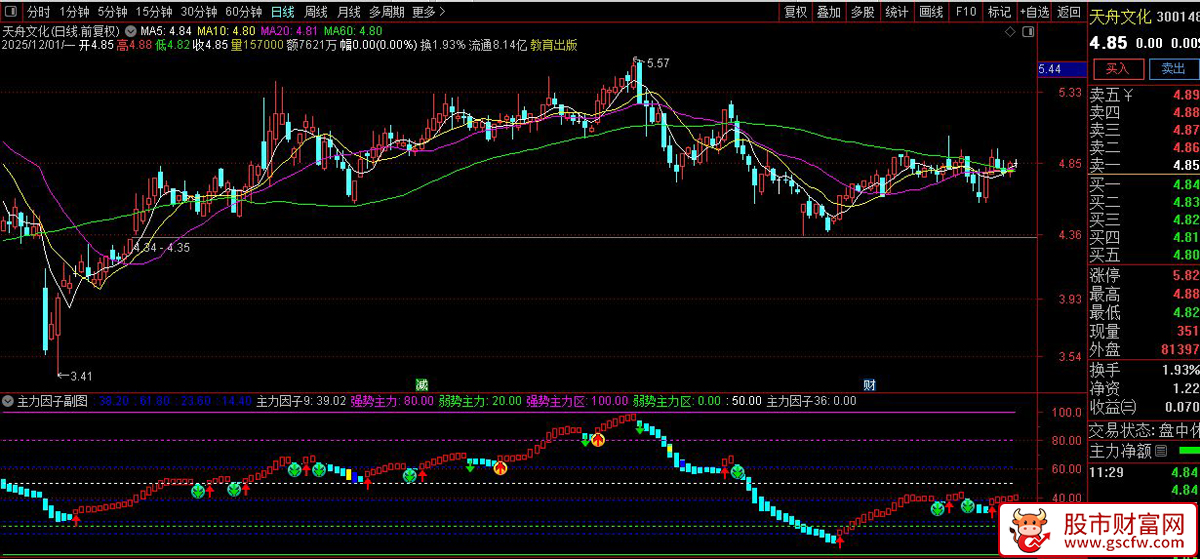This screenshot has height=559, width=1200.
Task: Click the 画线 drawing tool
Action: coord(931,12)
